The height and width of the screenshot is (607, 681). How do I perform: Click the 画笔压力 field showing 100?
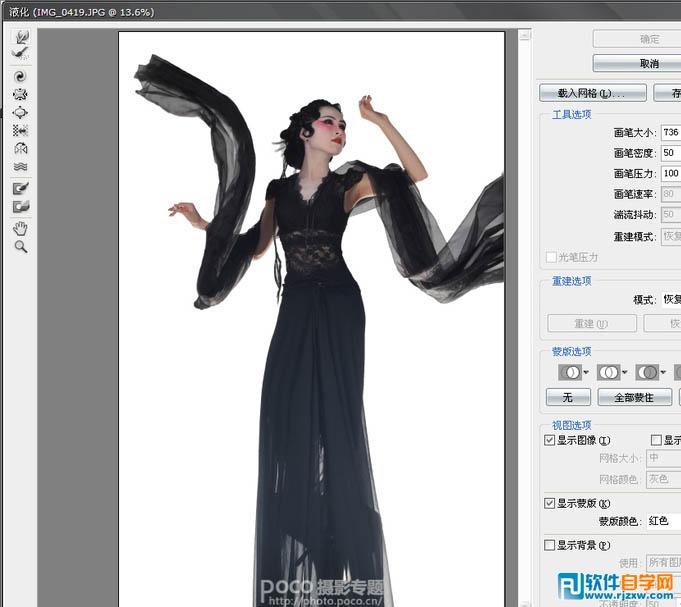pyautogui.click(x=671, y=173)
